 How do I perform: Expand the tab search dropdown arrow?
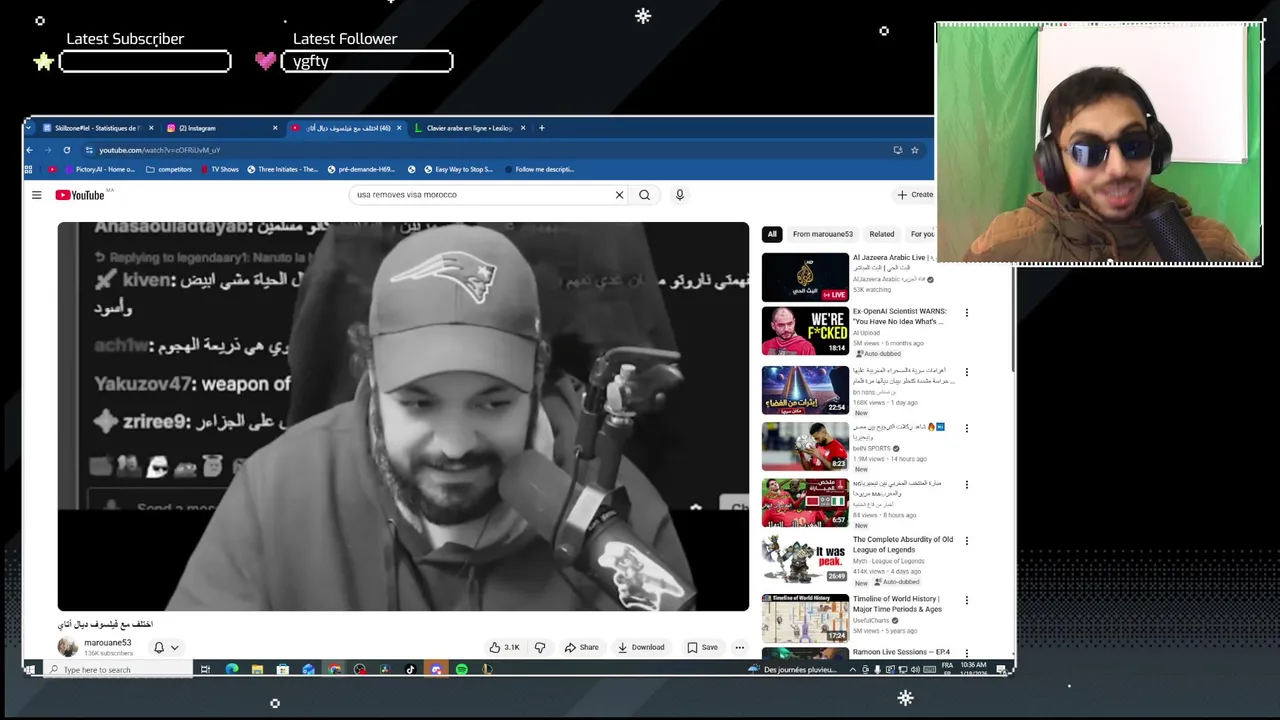coord(29,128)
